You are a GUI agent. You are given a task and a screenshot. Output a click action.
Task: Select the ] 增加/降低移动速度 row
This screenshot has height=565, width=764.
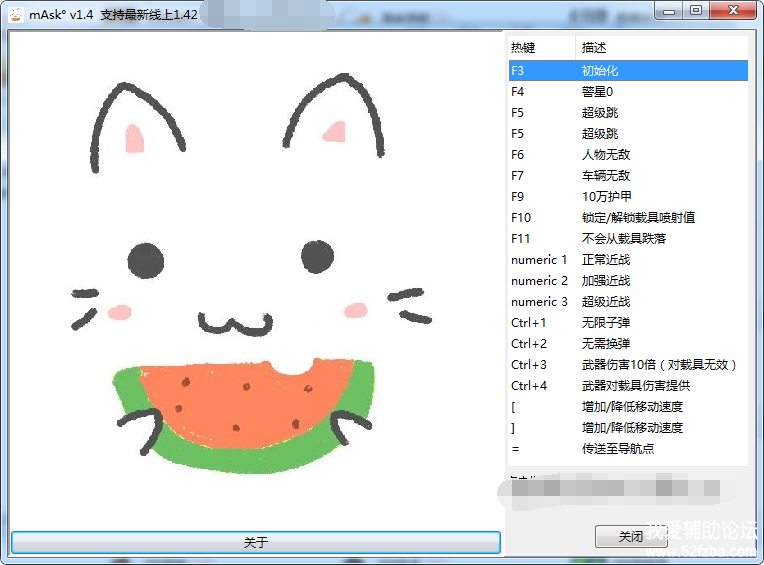[628, 427]
